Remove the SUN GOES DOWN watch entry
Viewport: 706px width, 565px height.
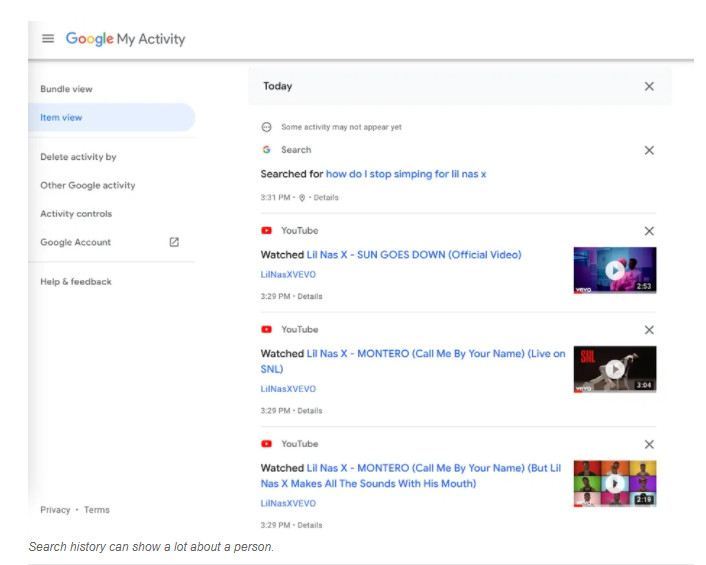(649, 231)
